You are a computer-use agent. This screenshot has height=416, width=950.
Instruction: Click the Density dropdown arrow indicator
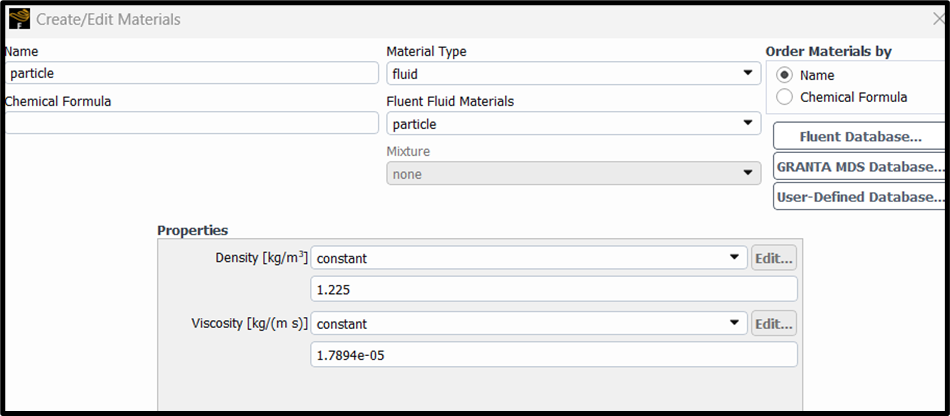tap(734, 258)
